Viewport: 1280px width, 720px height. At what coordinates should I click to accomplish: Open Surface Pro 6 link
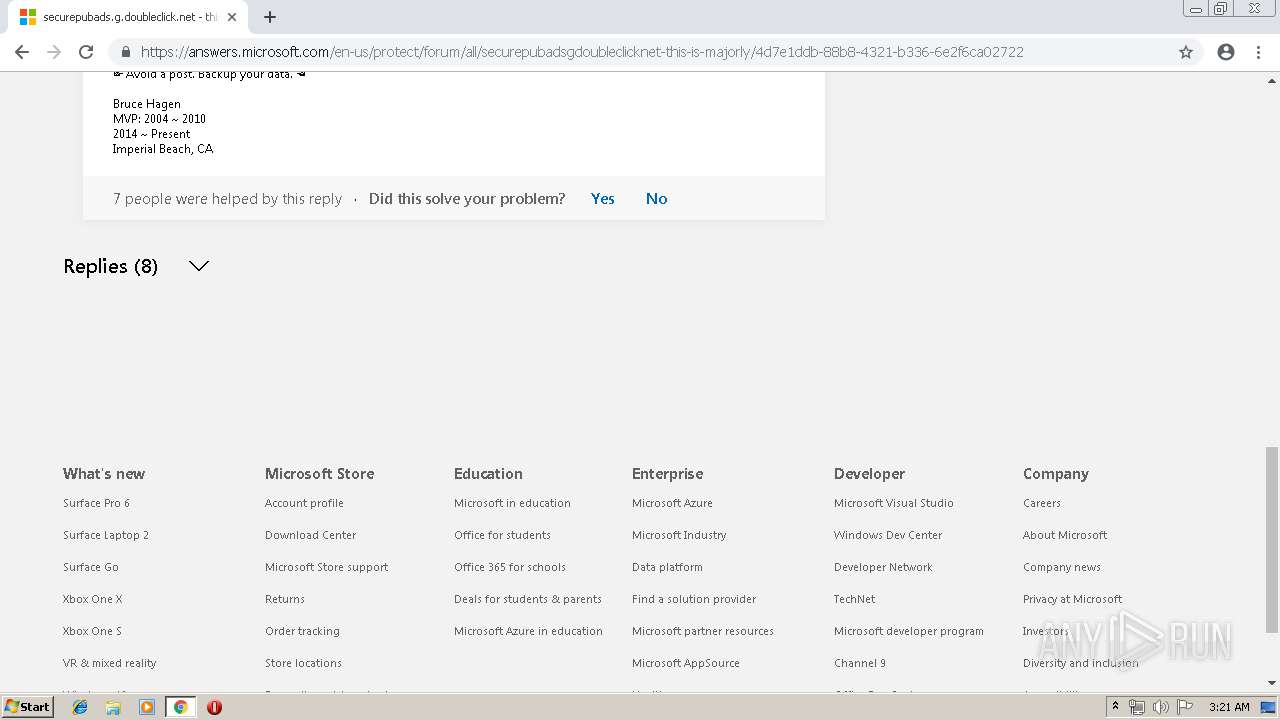(x=96, y=503)
